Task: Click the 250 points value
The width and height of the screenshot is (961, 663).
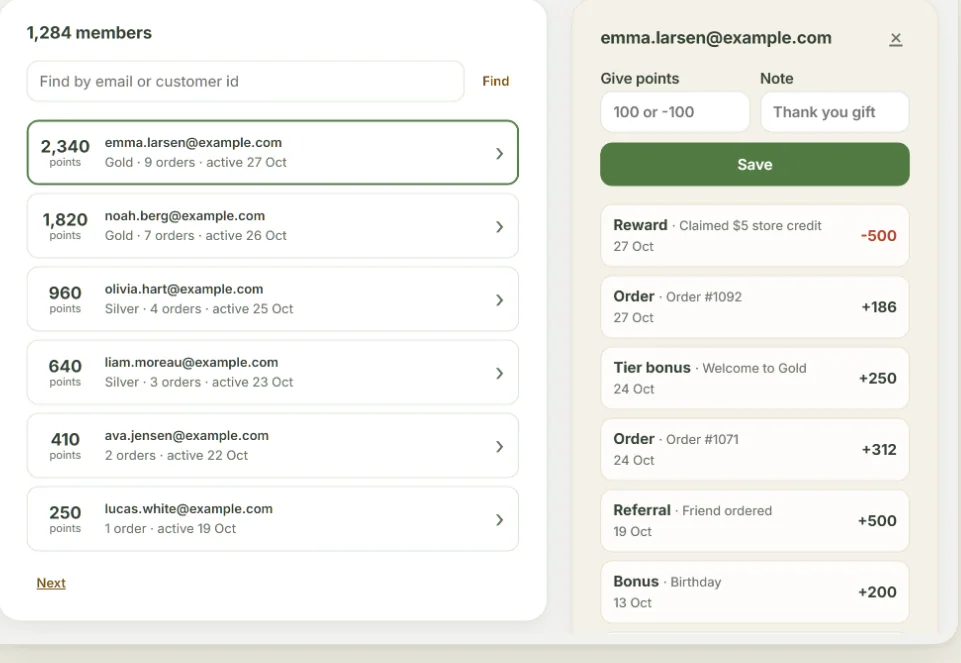Action: (x=65, y=512)
